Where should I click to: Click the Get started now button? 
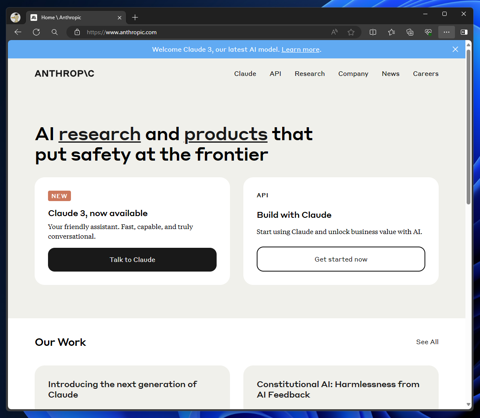click(x=341, y=259)
